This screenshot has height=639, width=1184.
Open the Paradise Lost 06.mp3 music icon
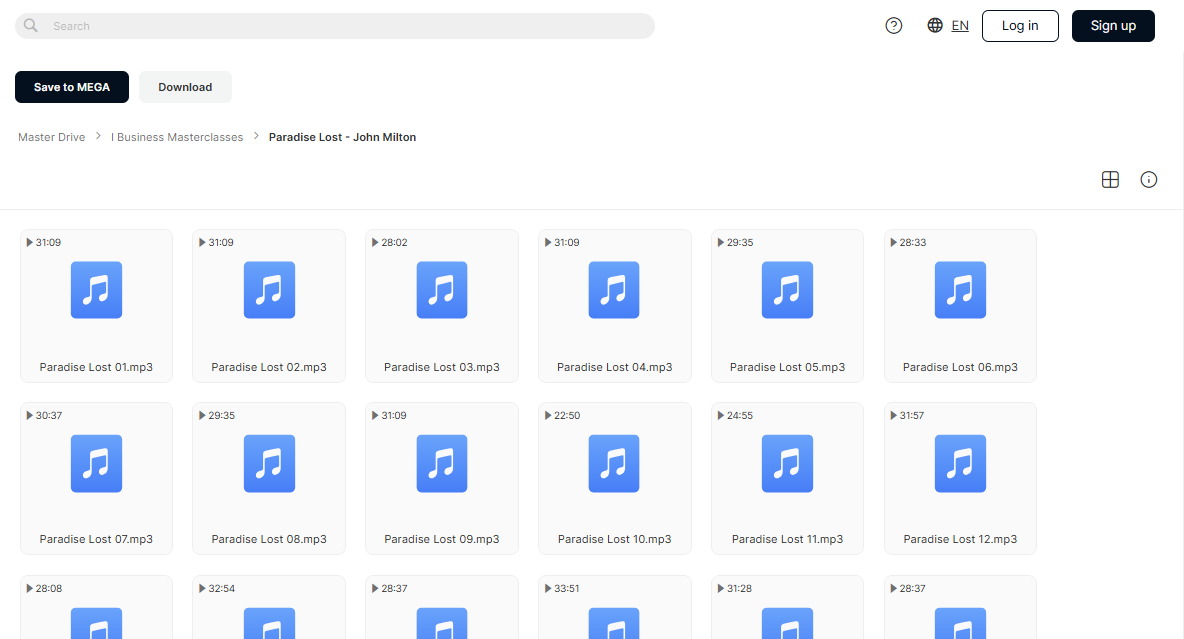pyautogui.click(x=960, y=290)
